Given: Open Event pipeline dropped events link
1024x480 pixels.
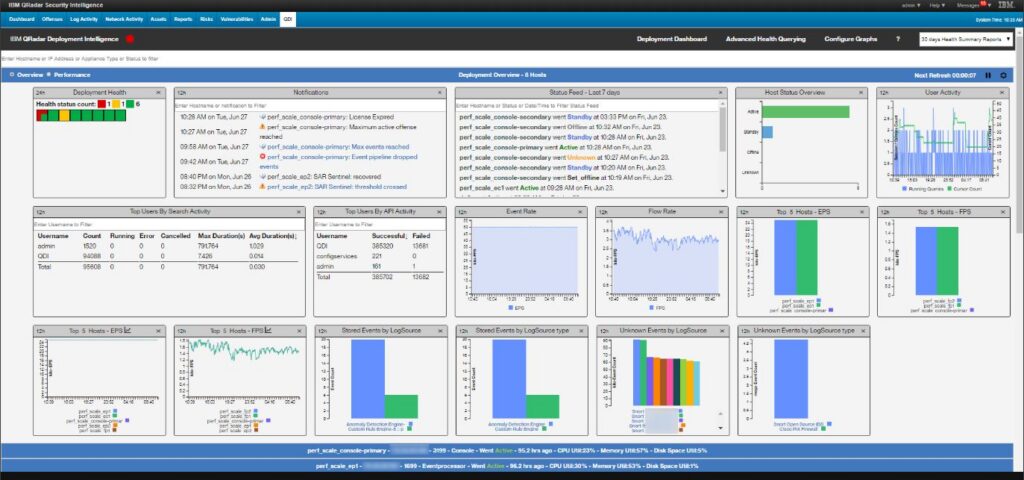Looking at the screenshot, I should (x=338, y=161).
